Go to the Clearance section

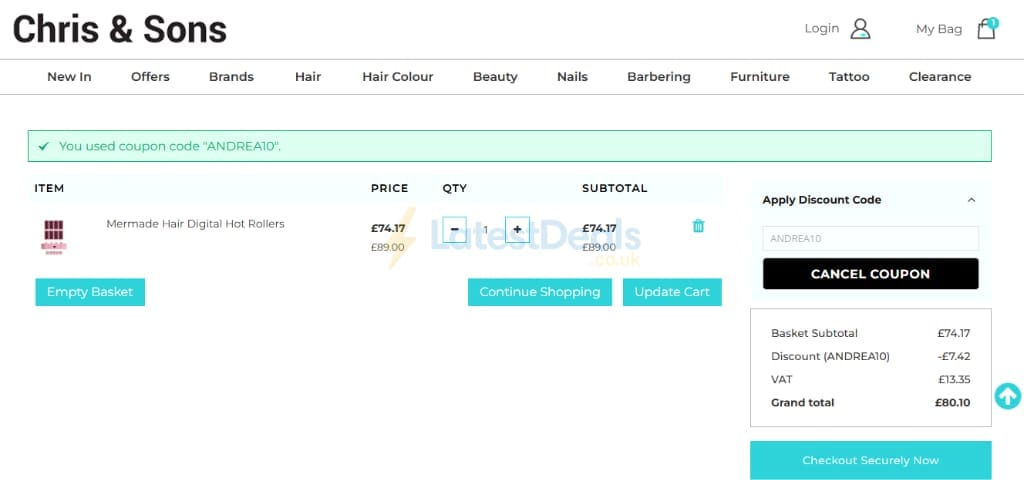[940, 77]
